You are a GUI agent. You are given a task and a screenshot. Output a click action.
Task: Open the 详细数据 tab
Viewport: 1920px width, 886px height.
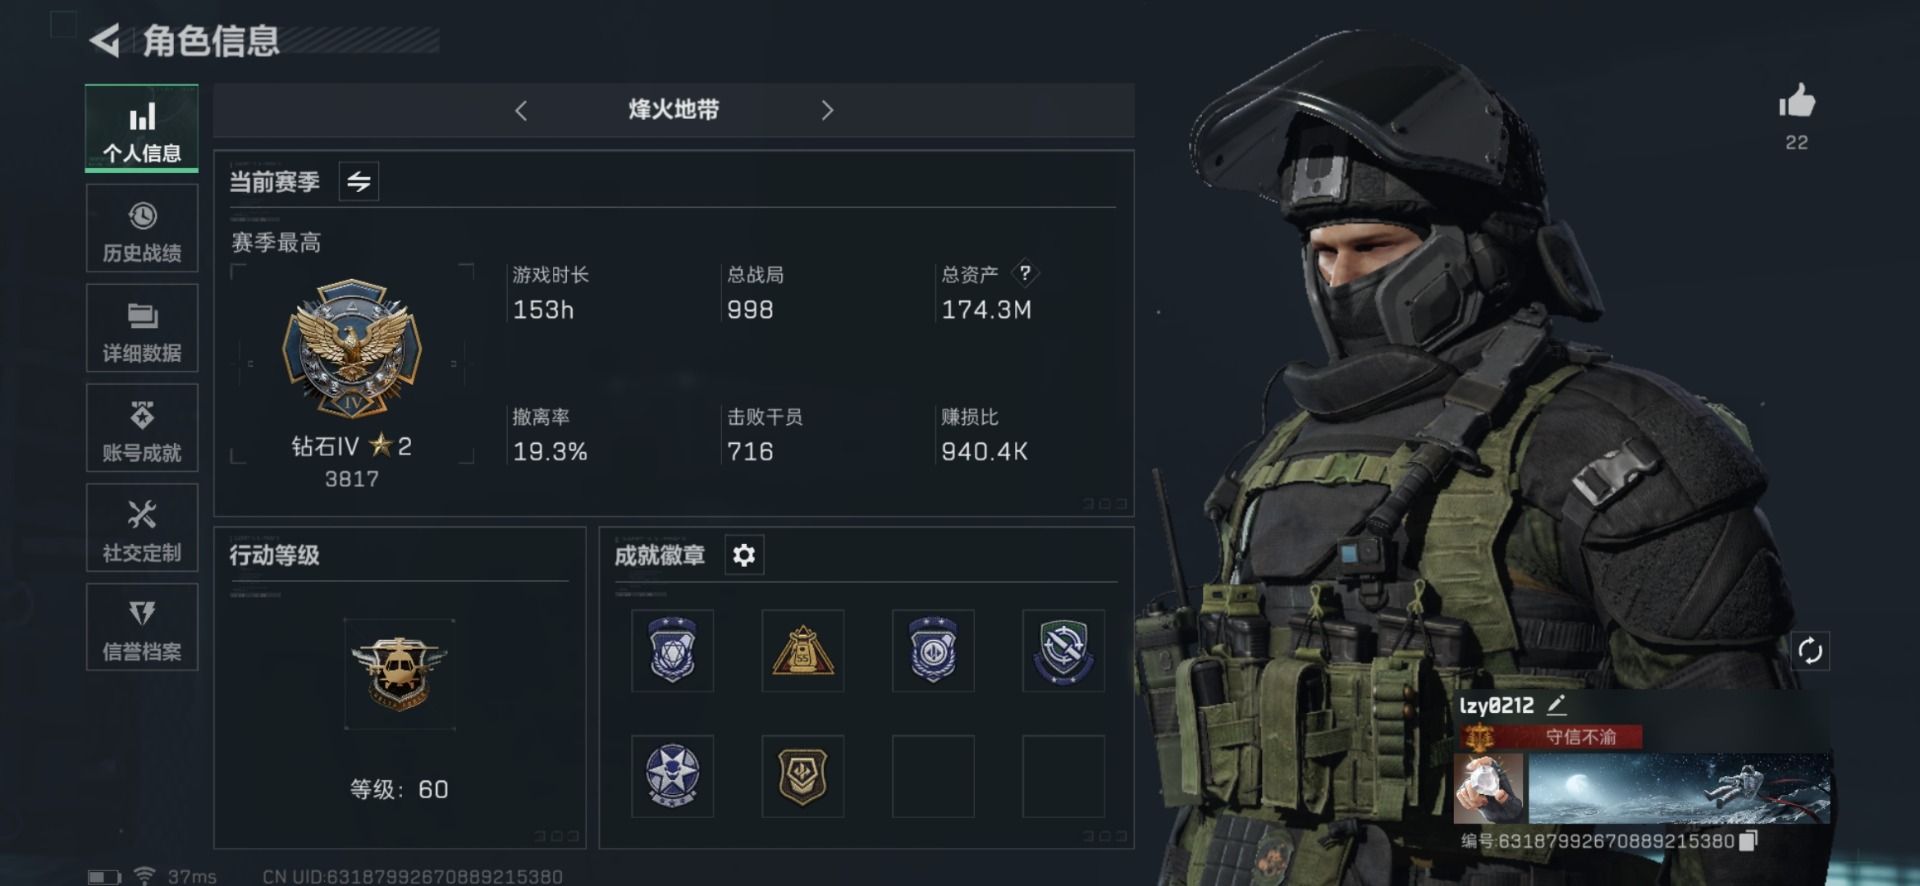pyautogui.click(x=142, y=328)
